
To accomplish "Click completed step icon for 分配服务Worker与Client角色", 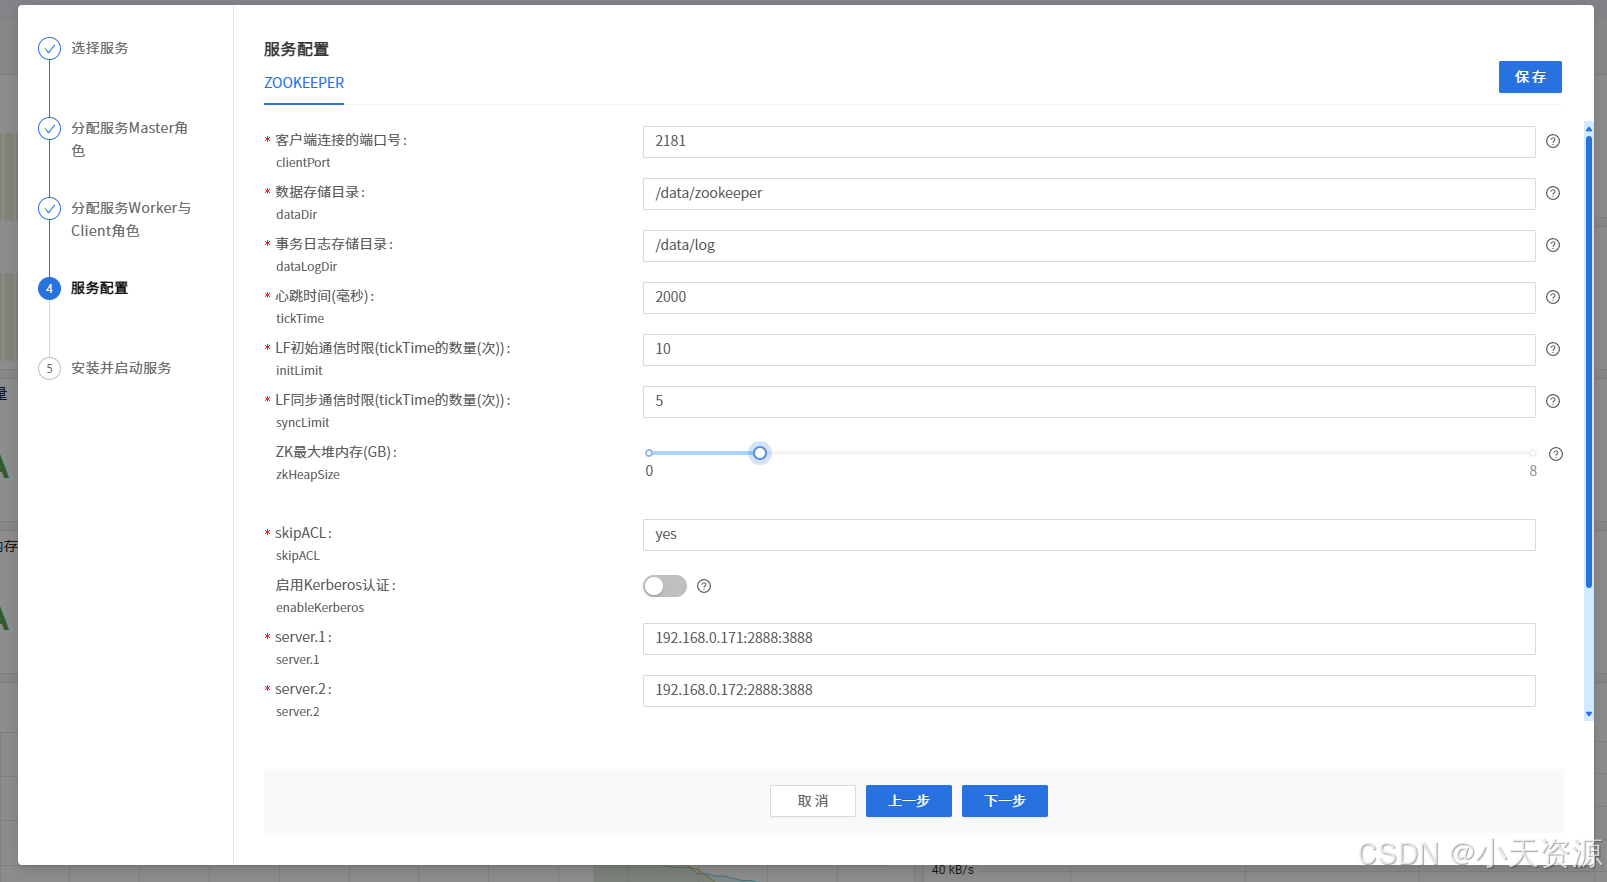I will [x=49, y=208].
